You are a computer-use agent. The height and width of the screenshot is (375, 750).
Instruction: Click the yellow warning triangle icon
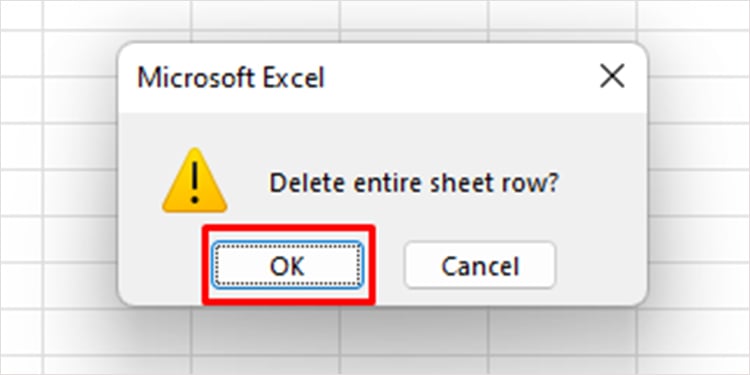click(x=194, y=180)
